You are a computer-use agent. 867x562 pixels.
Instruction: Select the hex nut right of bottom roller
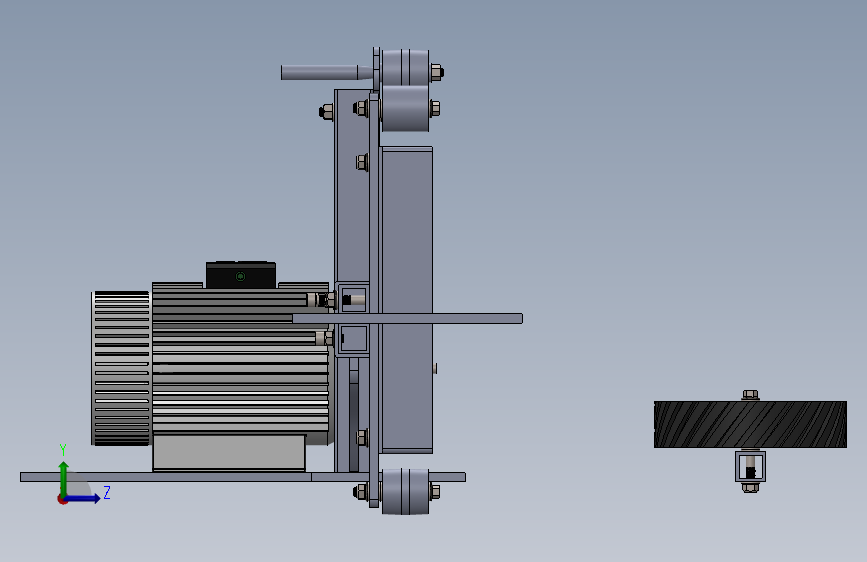point(435,492)
